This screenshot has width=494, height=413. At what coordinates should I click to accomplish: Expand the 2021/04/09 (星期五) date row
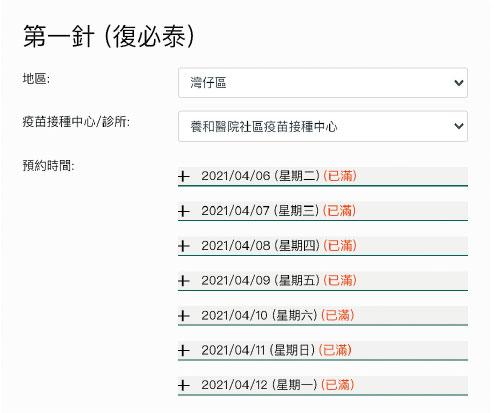pos(323,281)
